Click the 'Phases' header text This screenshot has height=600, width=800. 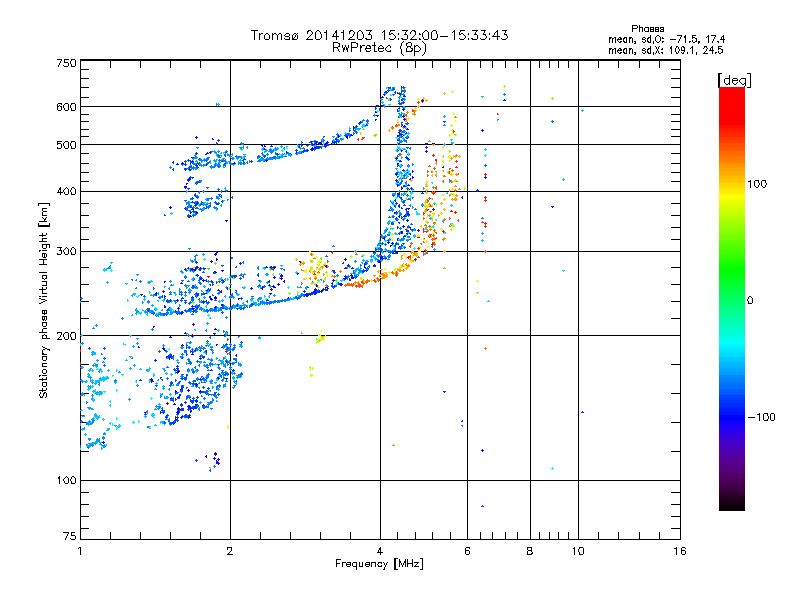tap(647, 29)
